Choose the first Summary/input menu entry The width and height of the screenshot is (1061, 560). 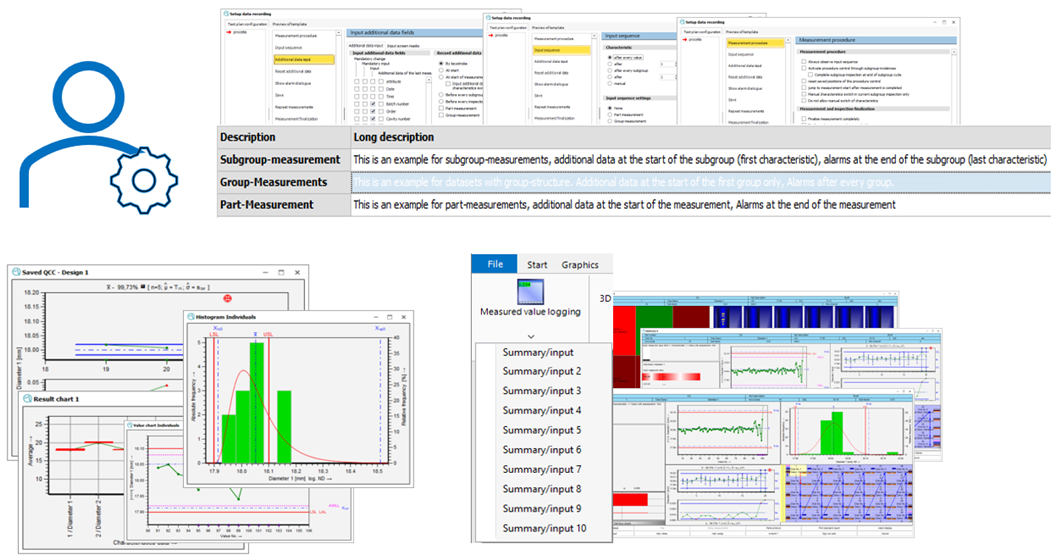tap(538, 352)
